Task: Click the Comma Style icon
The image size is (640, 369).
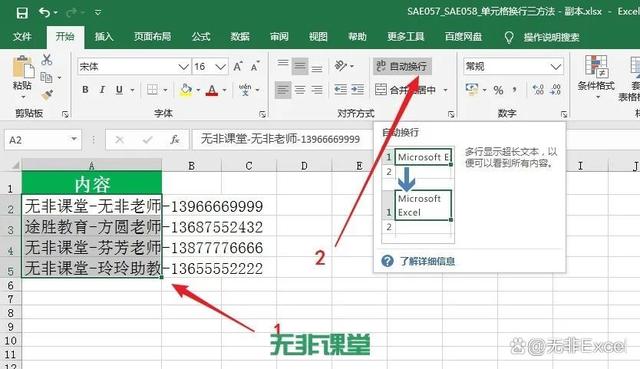Action: [x=515, y=89]
